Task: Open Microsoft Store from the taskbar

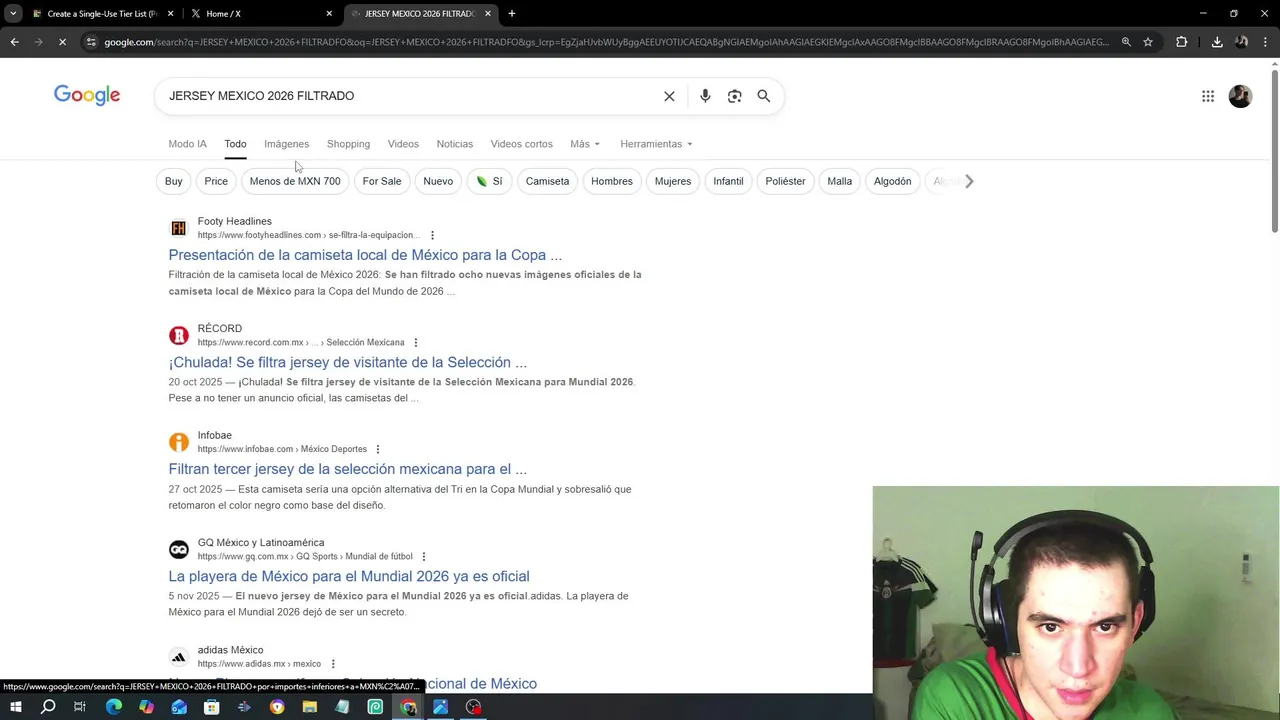Action: tap(212, 707)
